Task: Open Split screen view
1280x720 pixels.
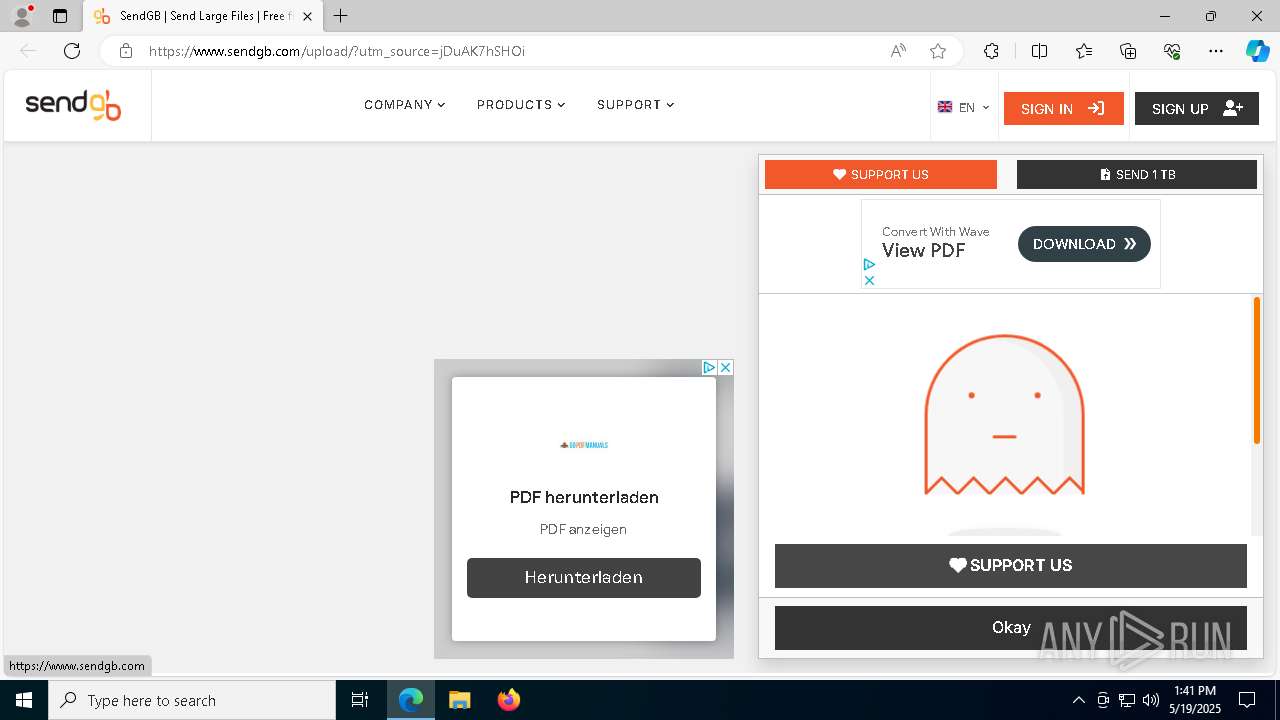Action: coord(1039,51)
